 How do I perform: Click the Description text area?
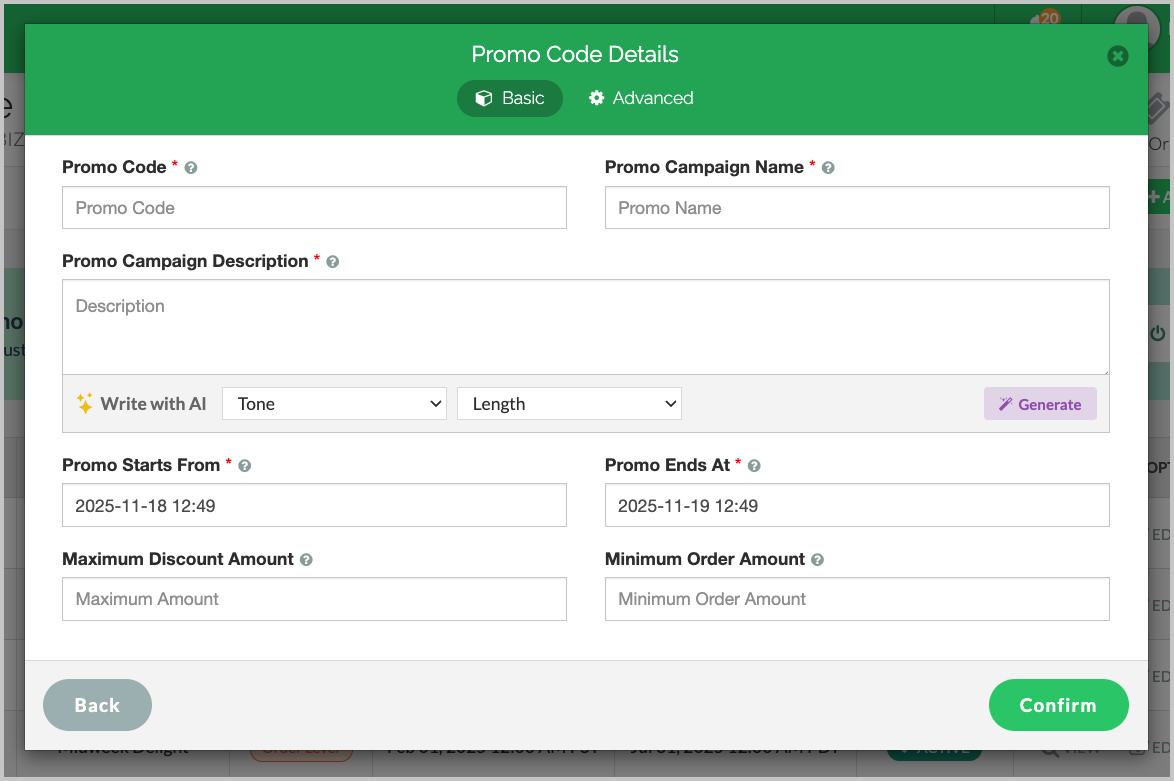585,326
